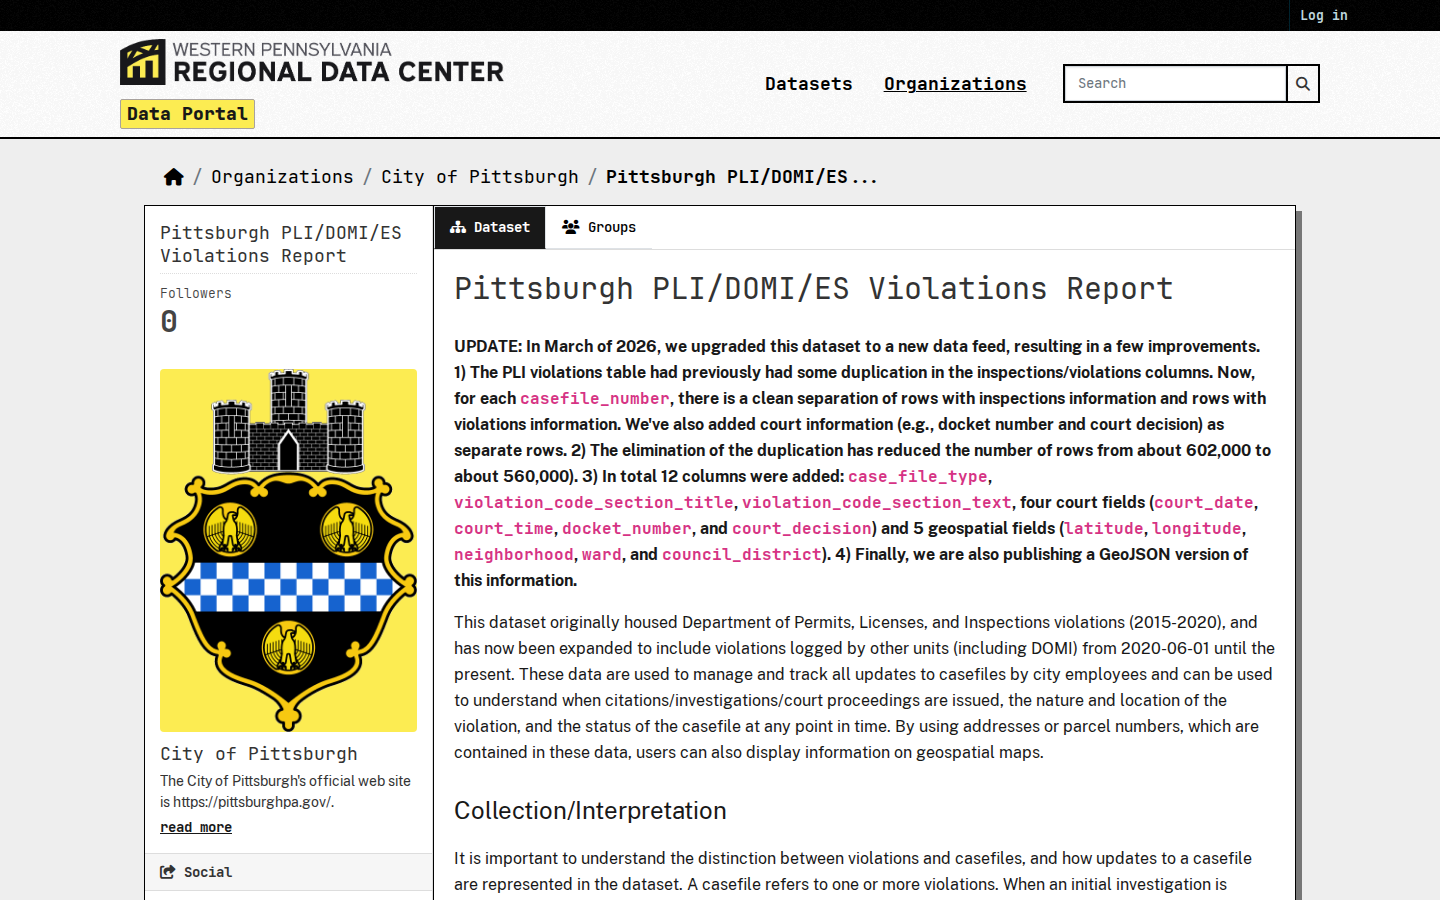The width and height of the screenshot is (1440, 900).
Task: Click the casefile_number code text
Action: 595,398
